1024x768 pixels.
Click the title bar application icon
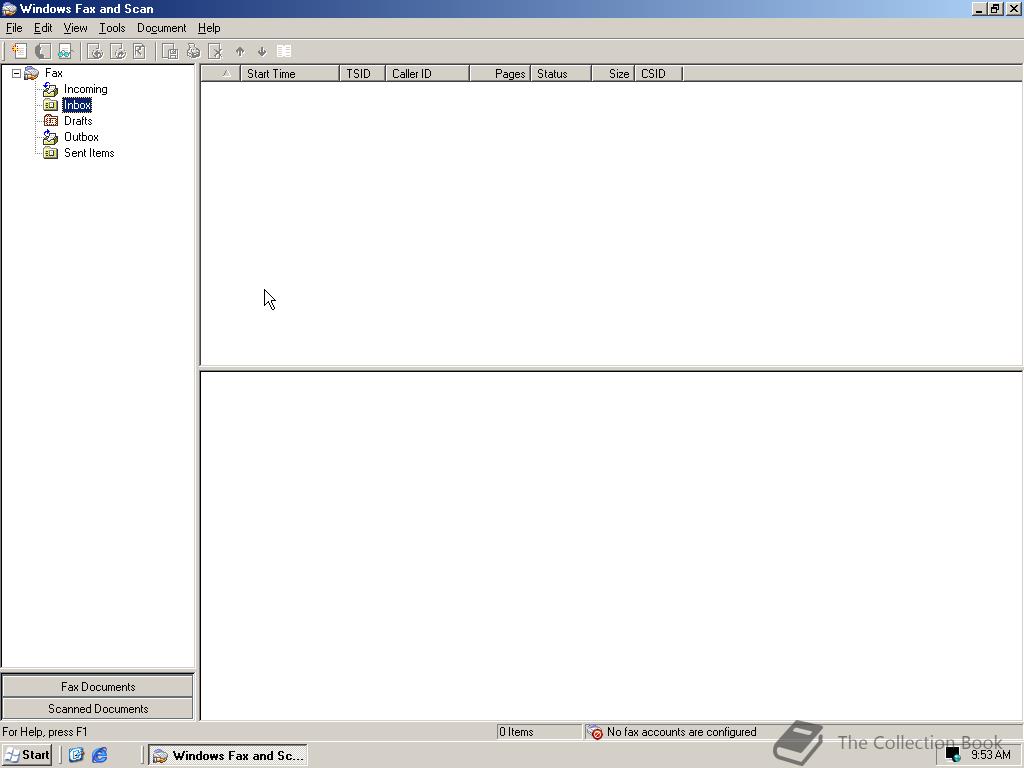coord(9,9)
